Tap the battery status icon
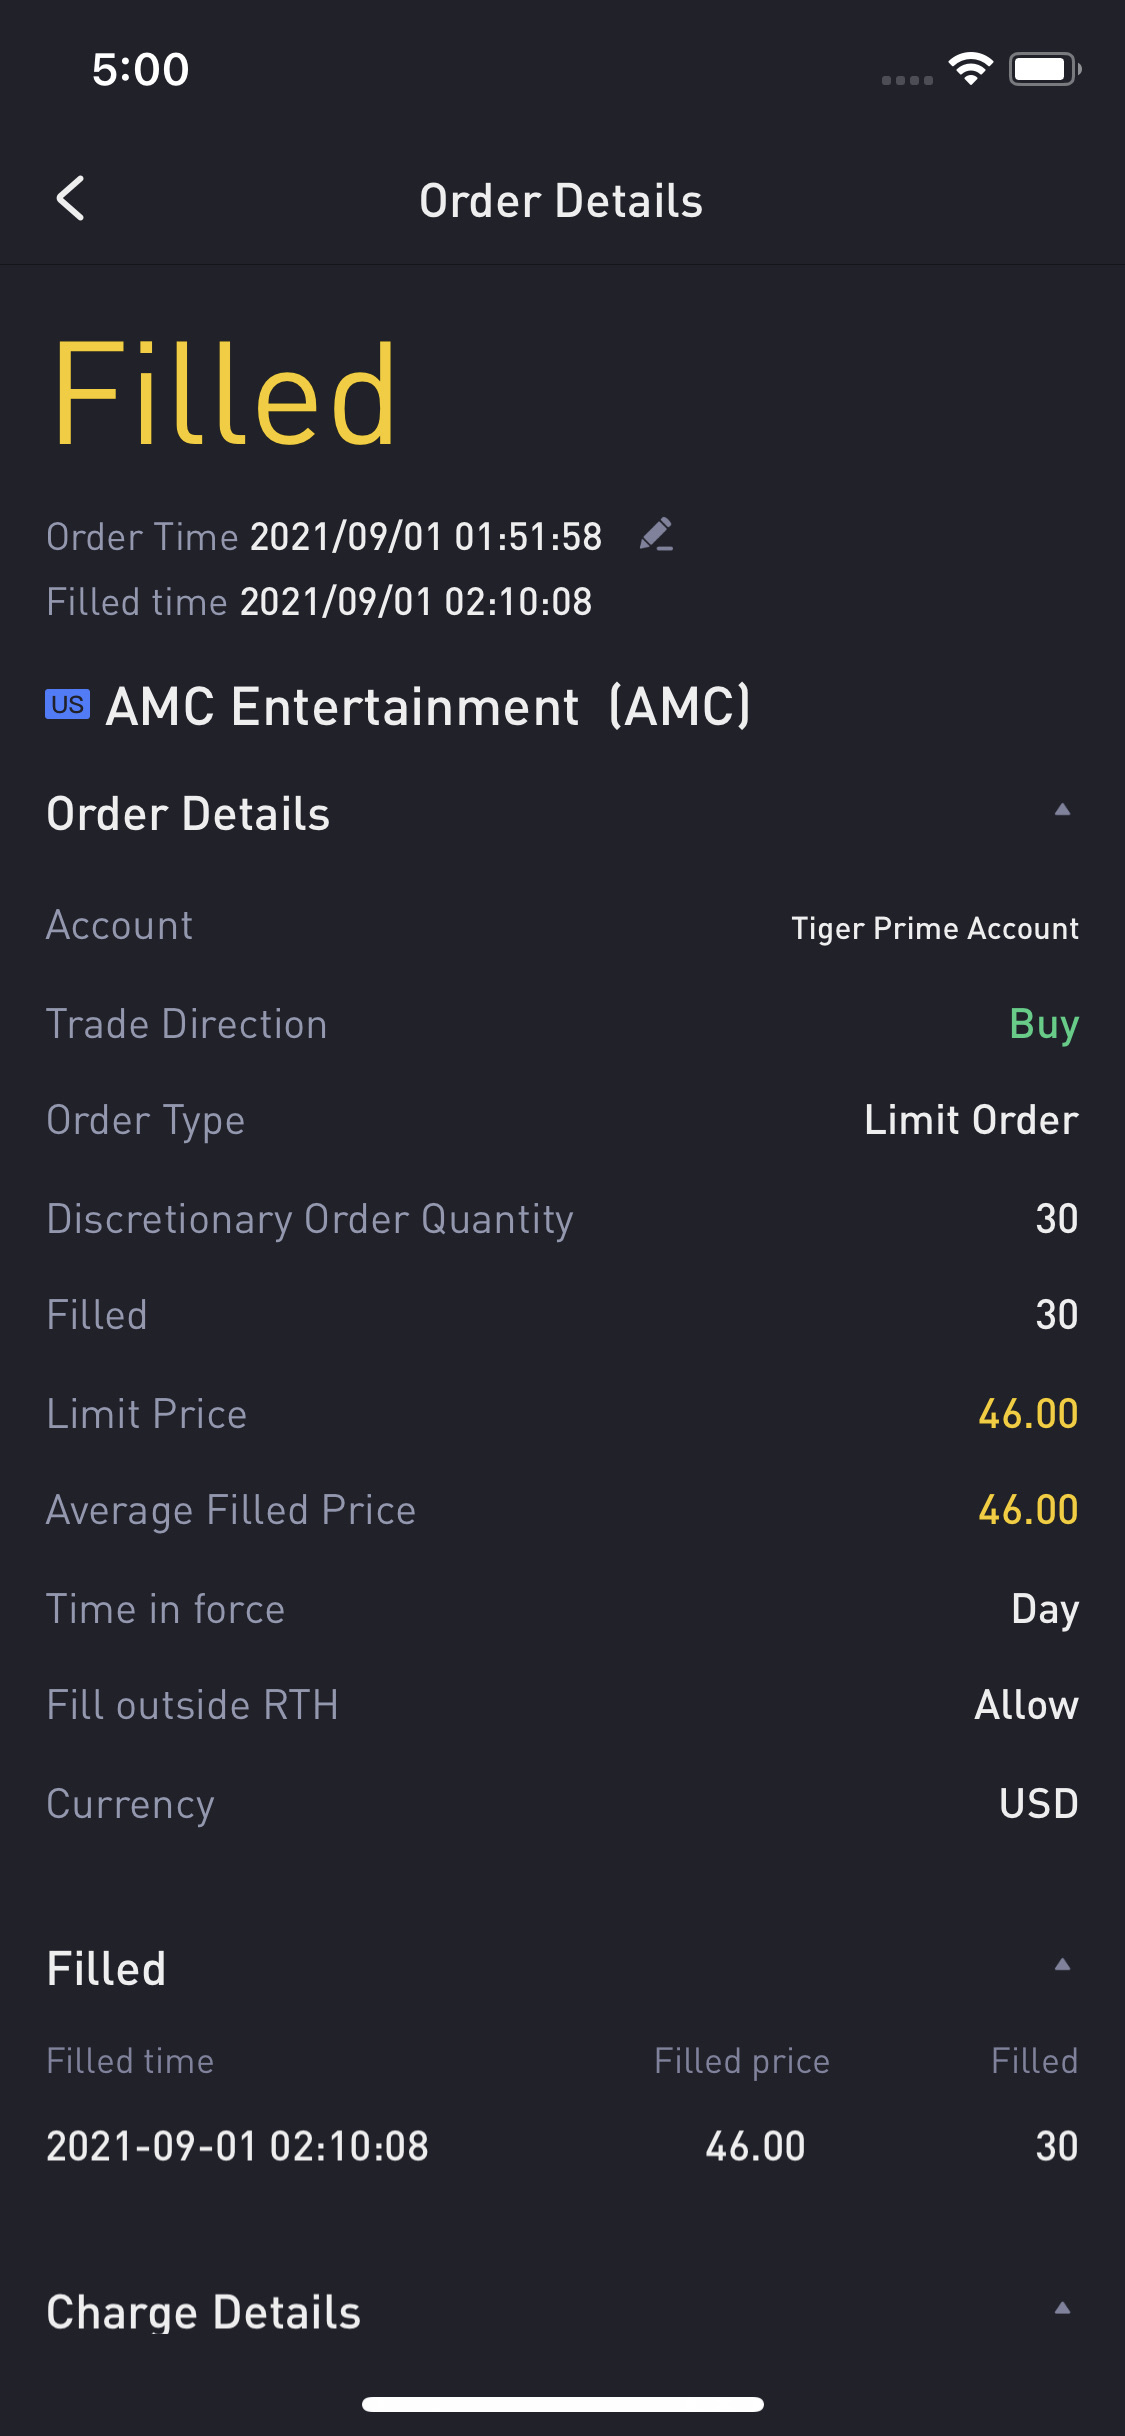Image resolution: width=1125 pixels, height=2436 pixels. [x=1044, y=69]
